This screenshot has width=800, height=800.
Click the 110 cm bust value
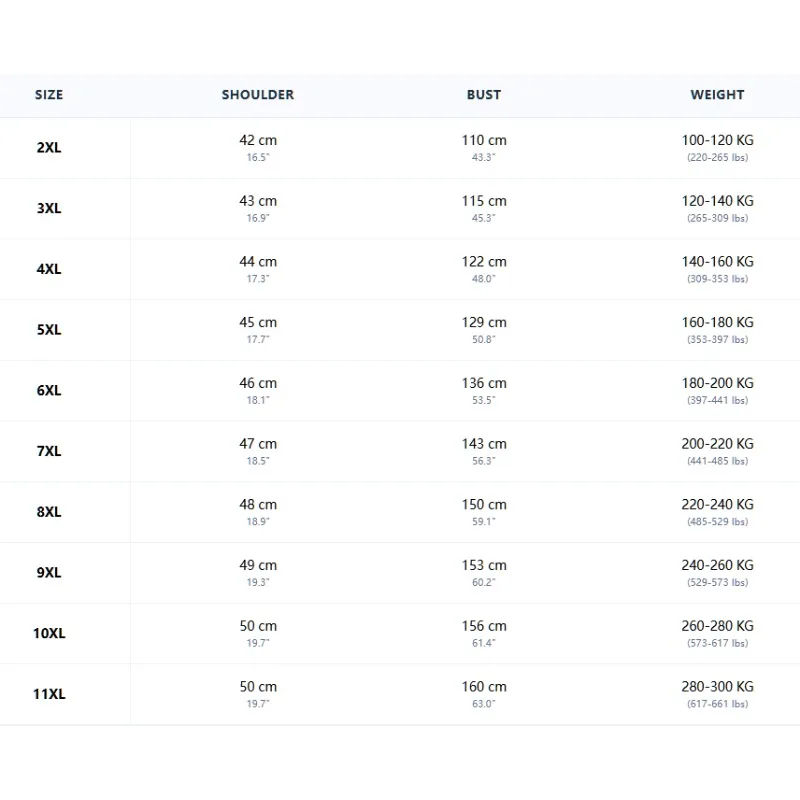(484, 140)
